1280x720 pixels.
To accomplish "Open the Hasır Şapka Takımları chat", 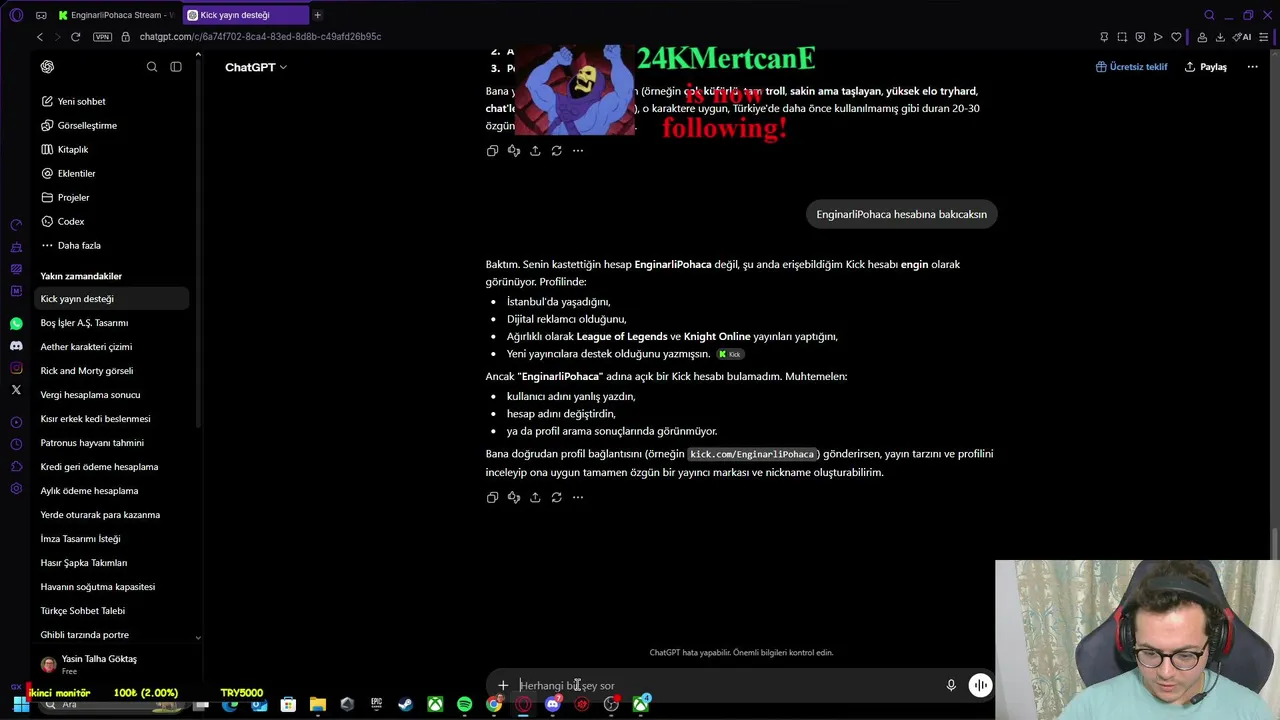I will [112, 563].
